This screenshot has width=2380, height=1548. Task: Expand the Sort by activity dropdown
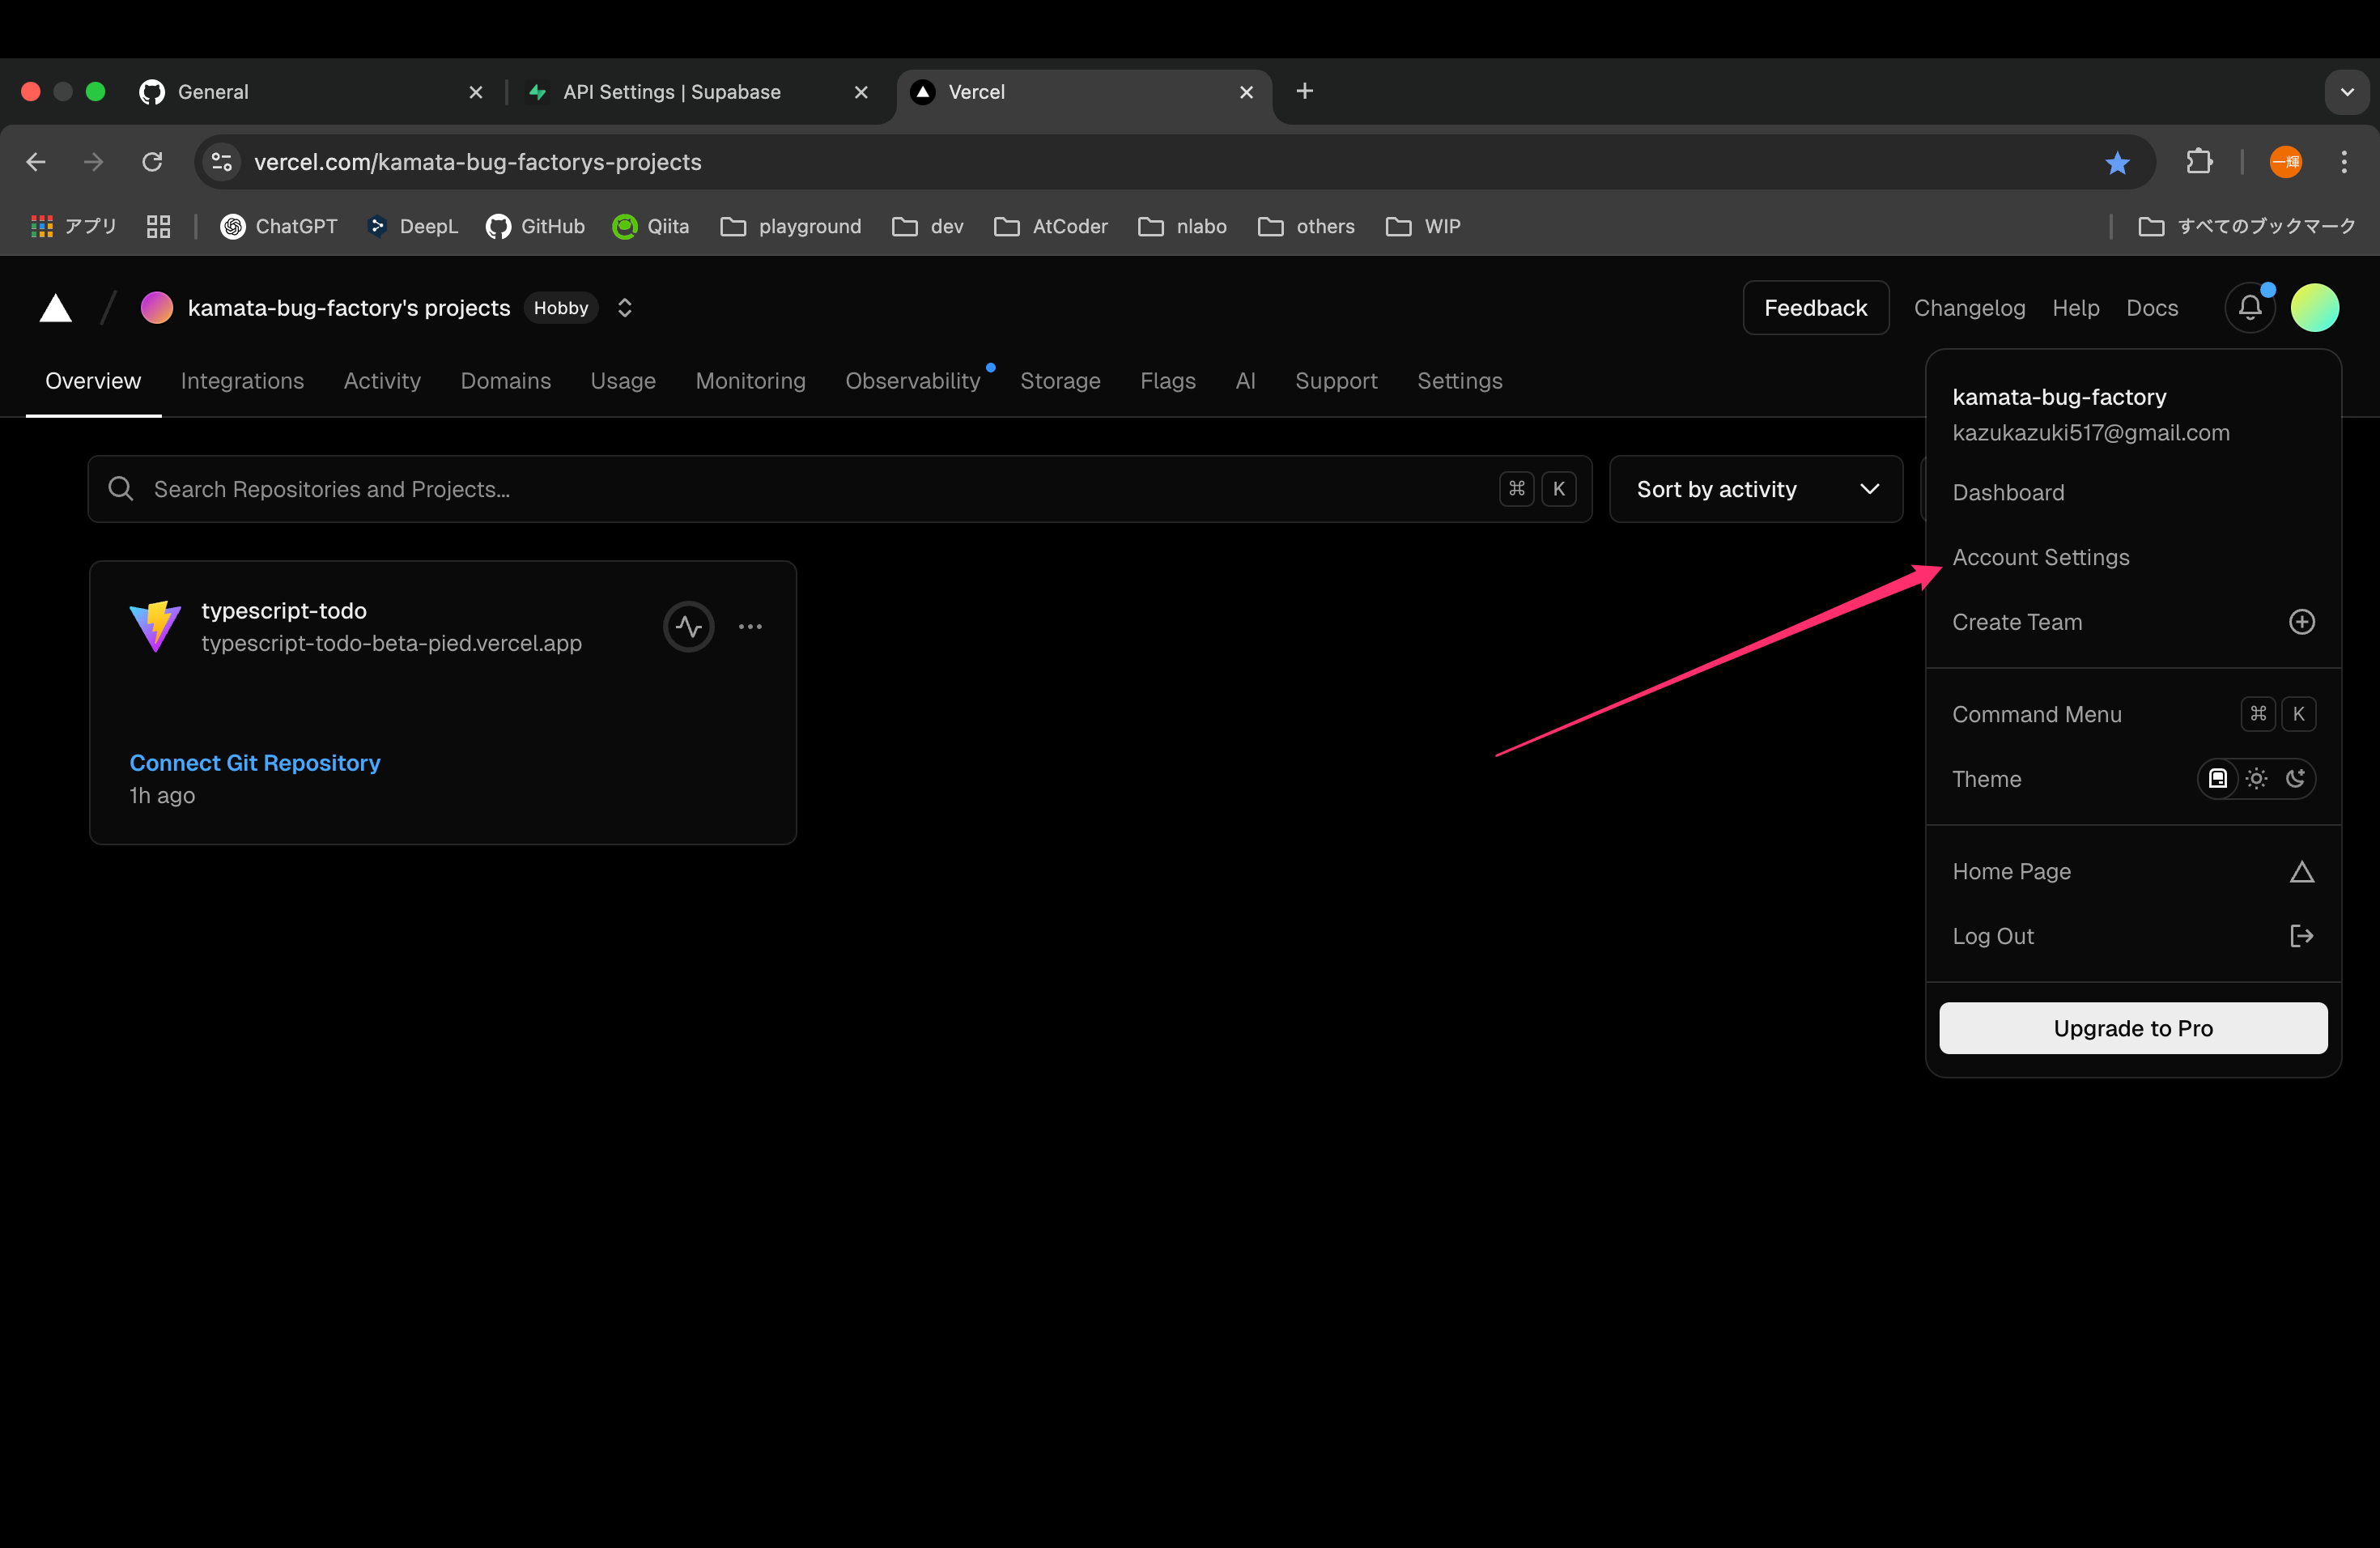pyautogui.click(x=1755, y=489)
